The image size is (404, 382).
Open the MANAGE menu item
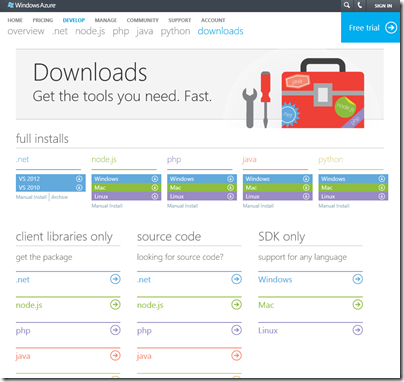pyautogui.click(x=106, y=20)
